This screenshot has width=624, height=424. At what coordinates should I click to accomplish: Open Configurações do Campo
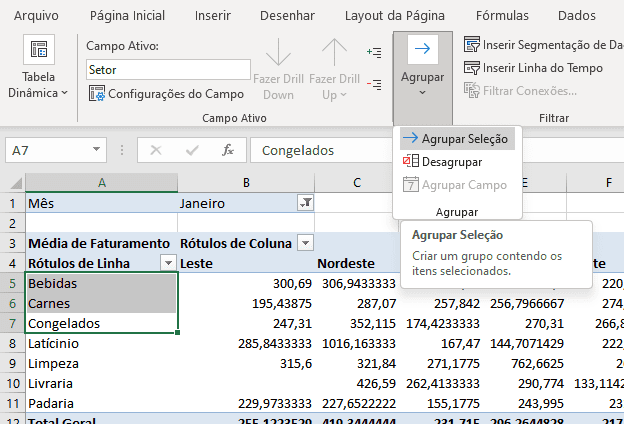pyautogui.click(x=166, y=94)
